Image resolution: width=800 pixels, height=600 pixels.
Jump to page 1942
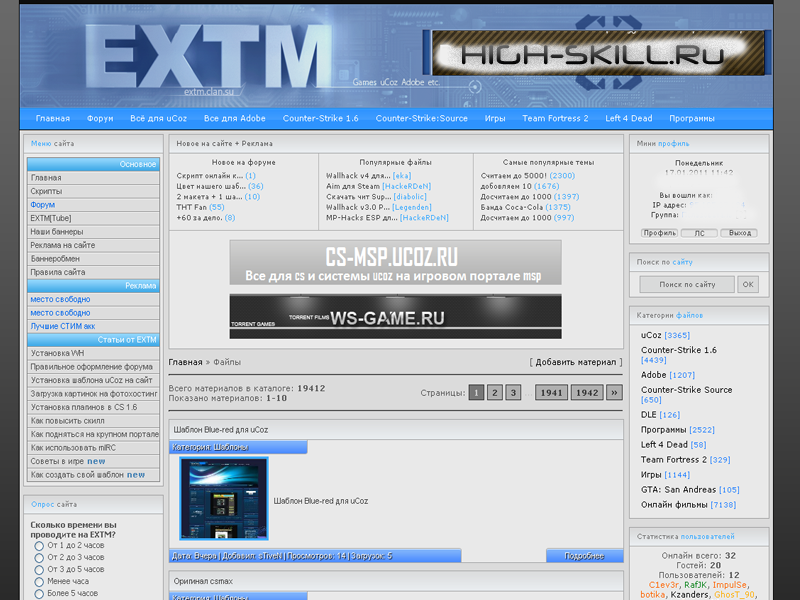point(586,393)
